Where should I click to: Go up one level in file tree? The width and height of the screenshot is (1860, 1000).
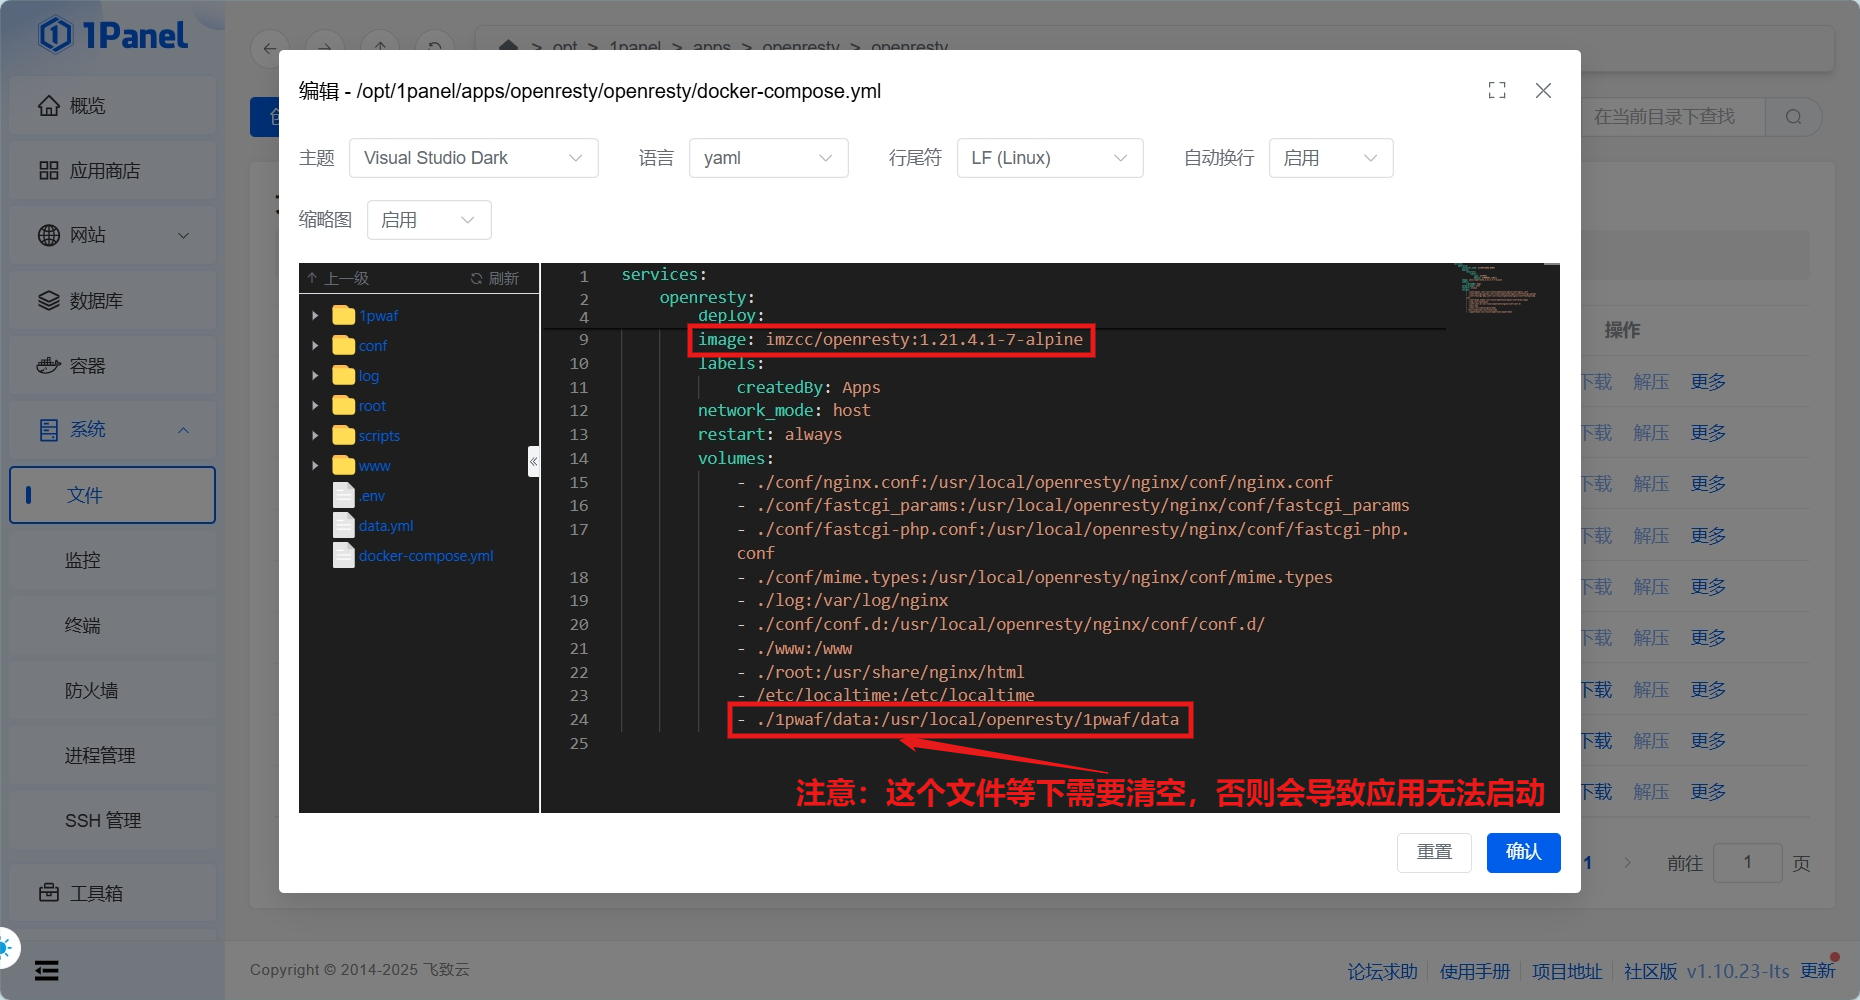pyautogui.click(x=339, y=278)
